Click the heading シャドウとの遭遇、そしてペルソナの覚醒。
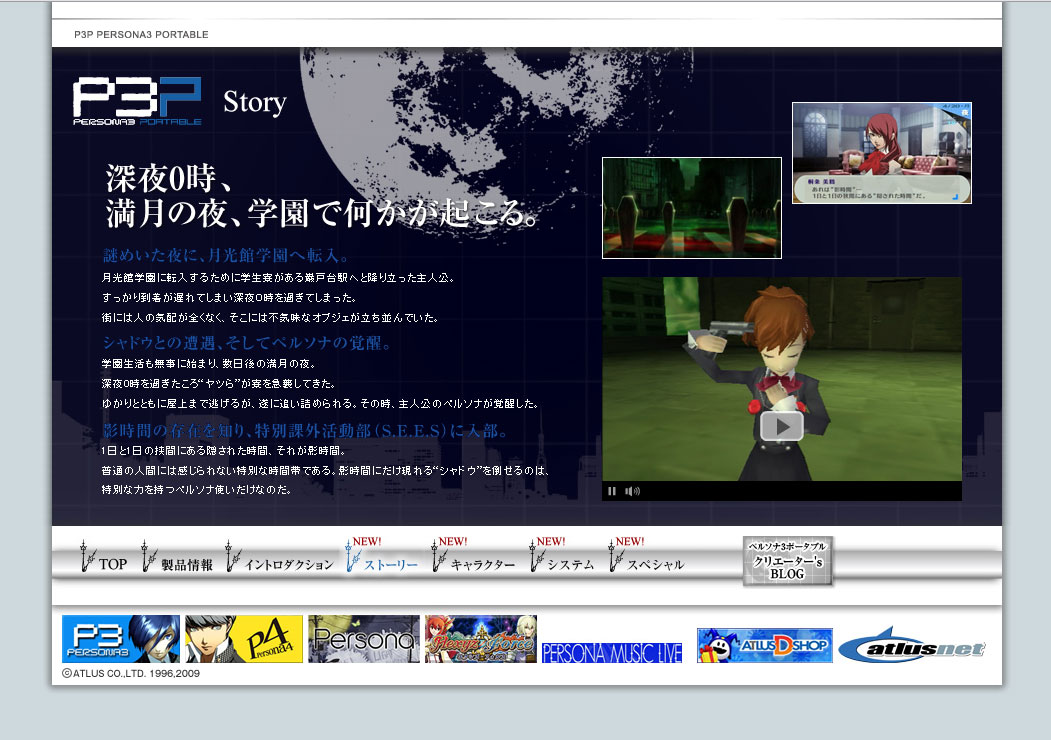 247,343
